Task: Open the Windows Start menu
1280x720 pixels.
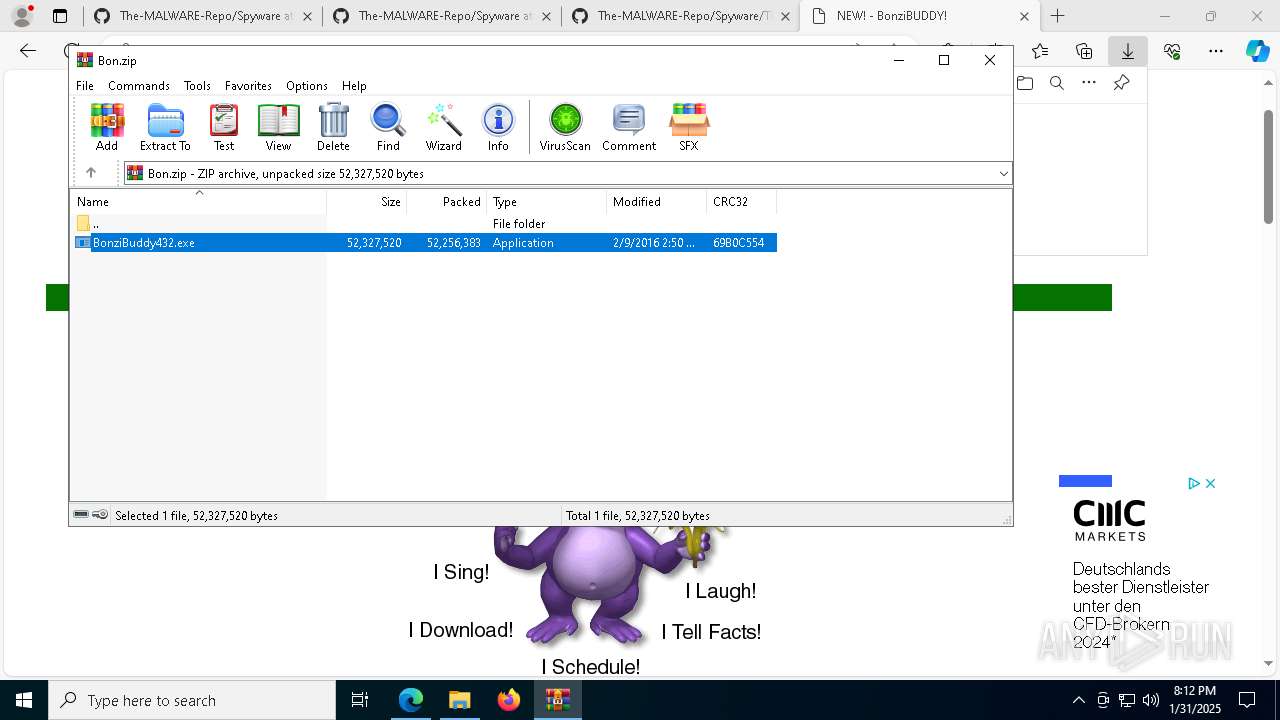Action: click(24, 700)
